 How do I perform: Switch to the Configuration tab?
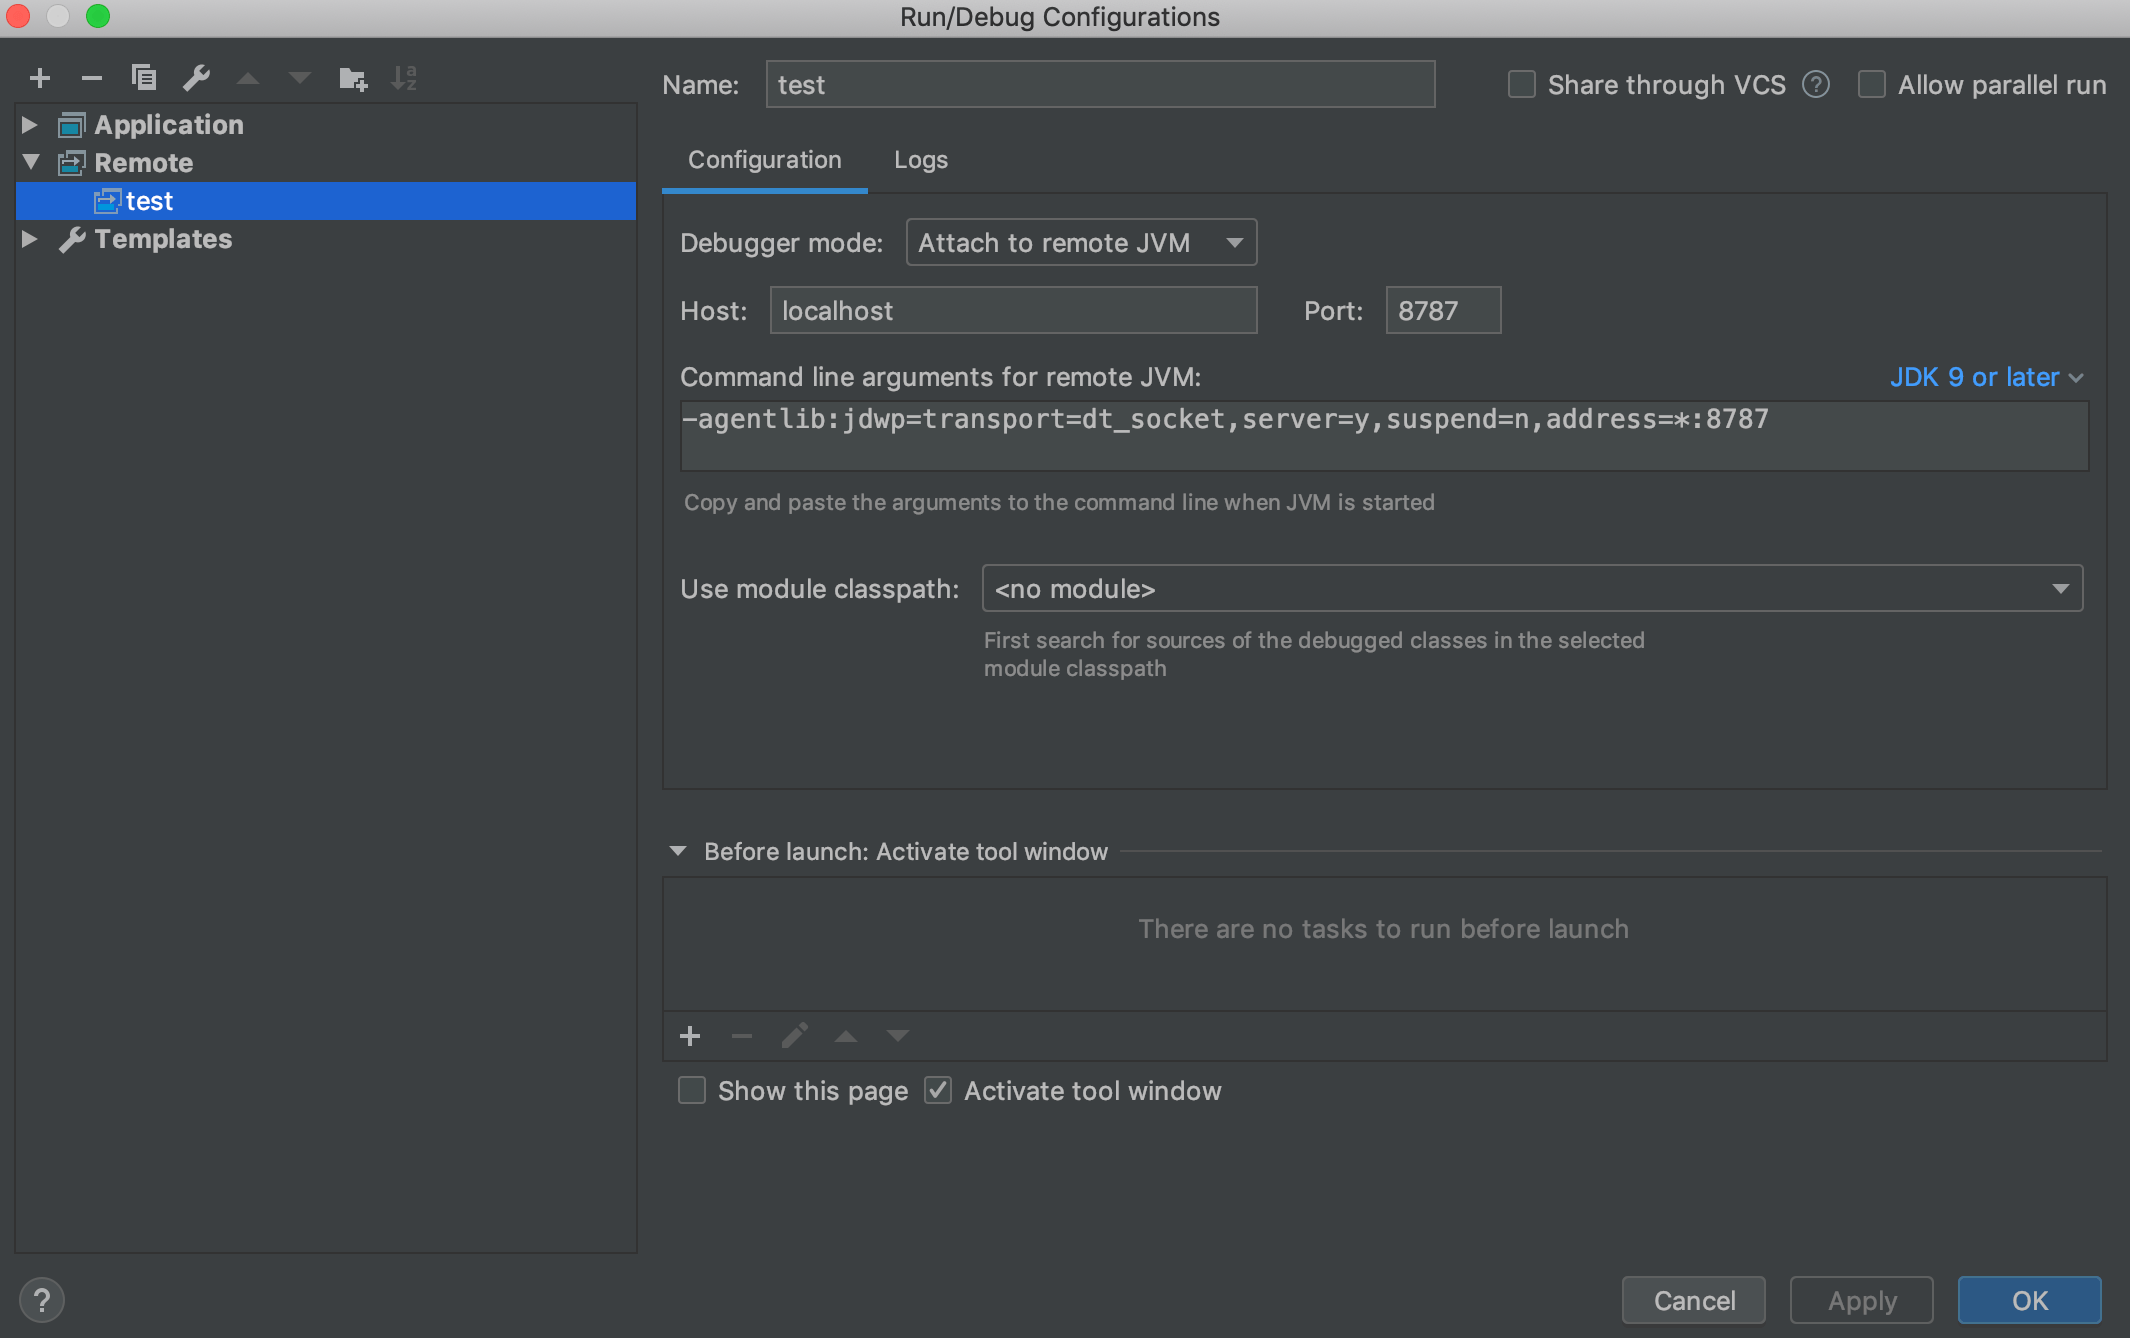[765, 160]
